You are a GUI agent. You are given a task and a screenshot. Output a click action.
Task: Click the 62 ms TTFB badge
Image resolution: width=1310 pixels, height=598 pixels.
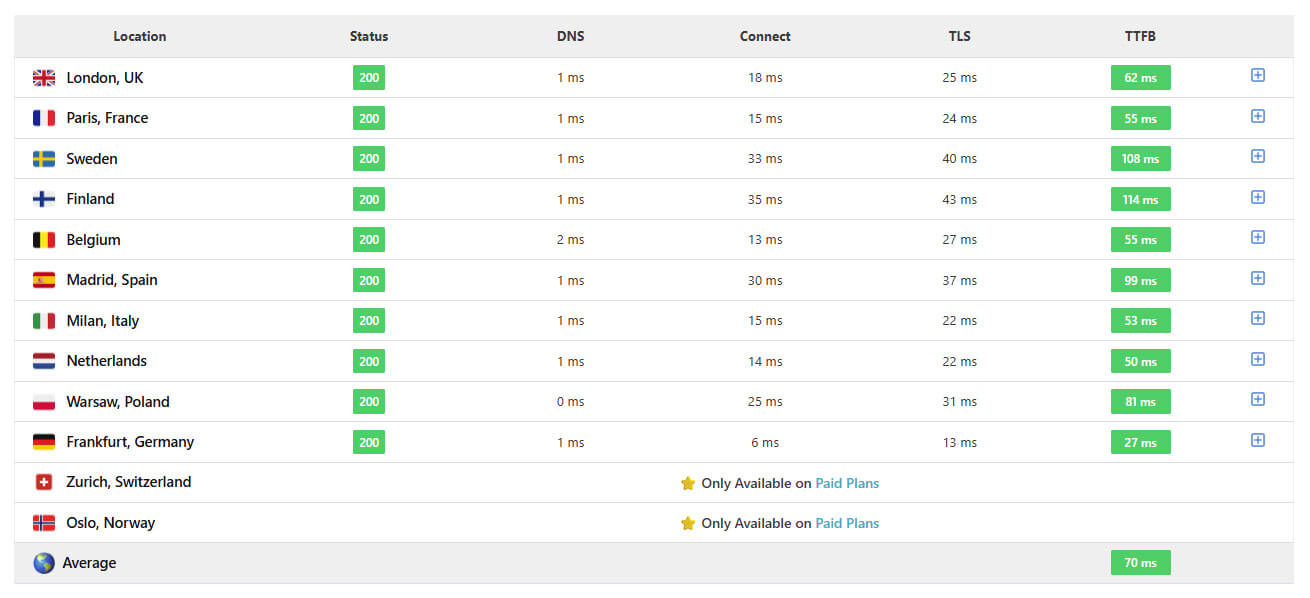pyautogui.click(x=1140, y=78)
